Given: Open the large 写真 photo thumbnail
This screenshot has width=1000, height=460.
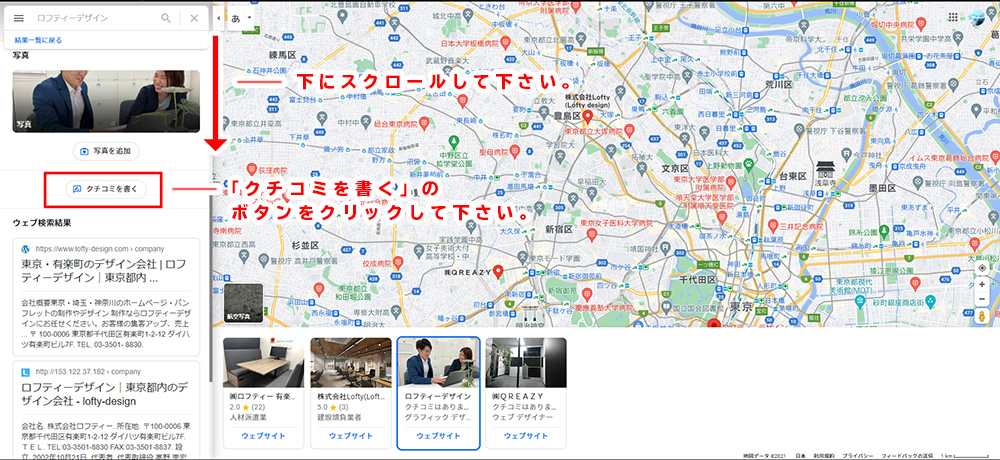Looking at the screenshot, I should [x=106, y=101].
